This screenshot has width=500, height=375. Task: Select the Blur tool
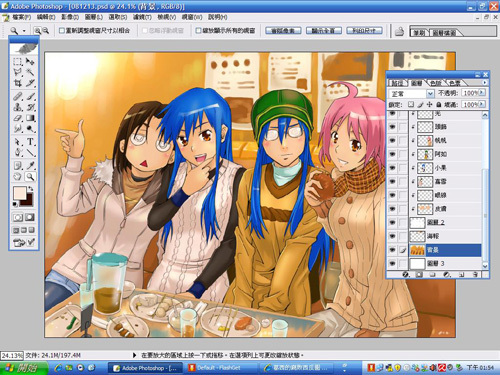[18, 129]
